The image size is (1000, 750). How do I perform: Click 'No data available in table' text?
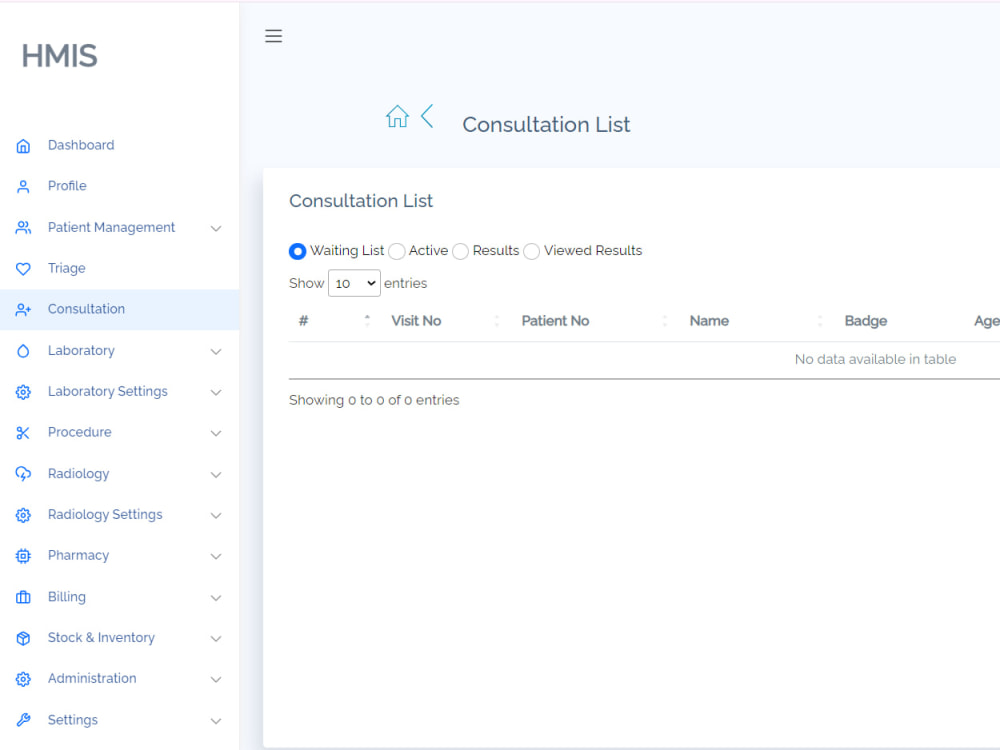(x=875, y=359)
